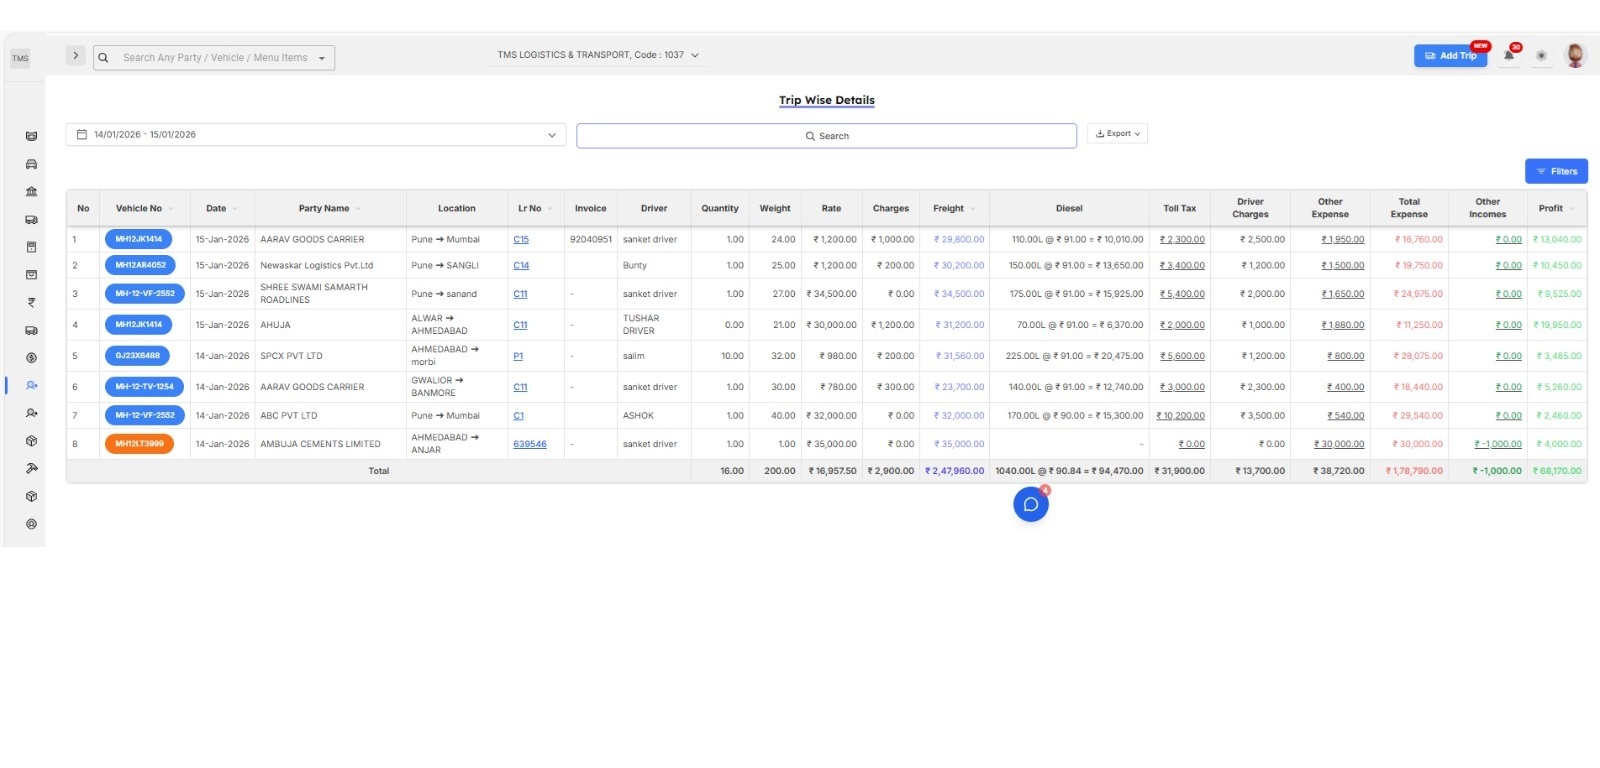This screenshot has width=1600, height=768.
Task: Open the blue chat bubble icon
Action: point(1030,505)
